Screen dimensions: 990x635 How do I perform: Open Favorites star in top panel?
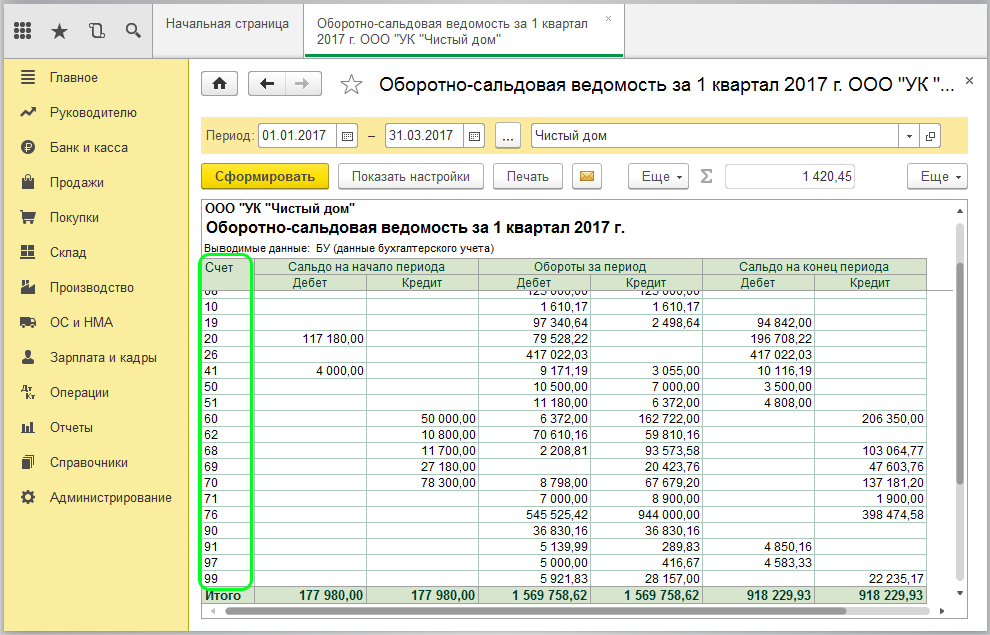coord(60,31)
